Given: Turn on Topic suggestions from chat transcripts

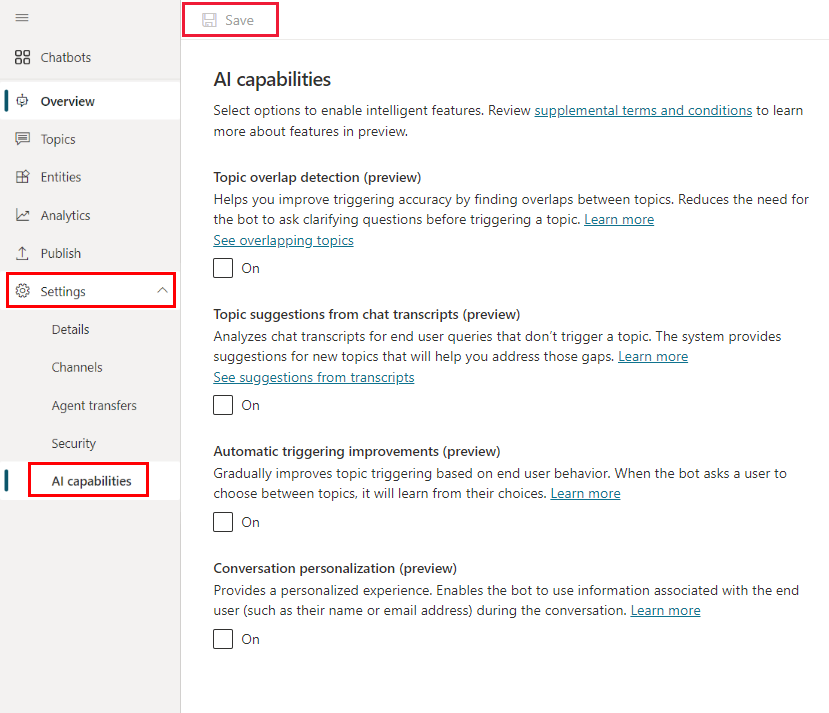Looking at the screenshot, I should click(x=223, y=405).
